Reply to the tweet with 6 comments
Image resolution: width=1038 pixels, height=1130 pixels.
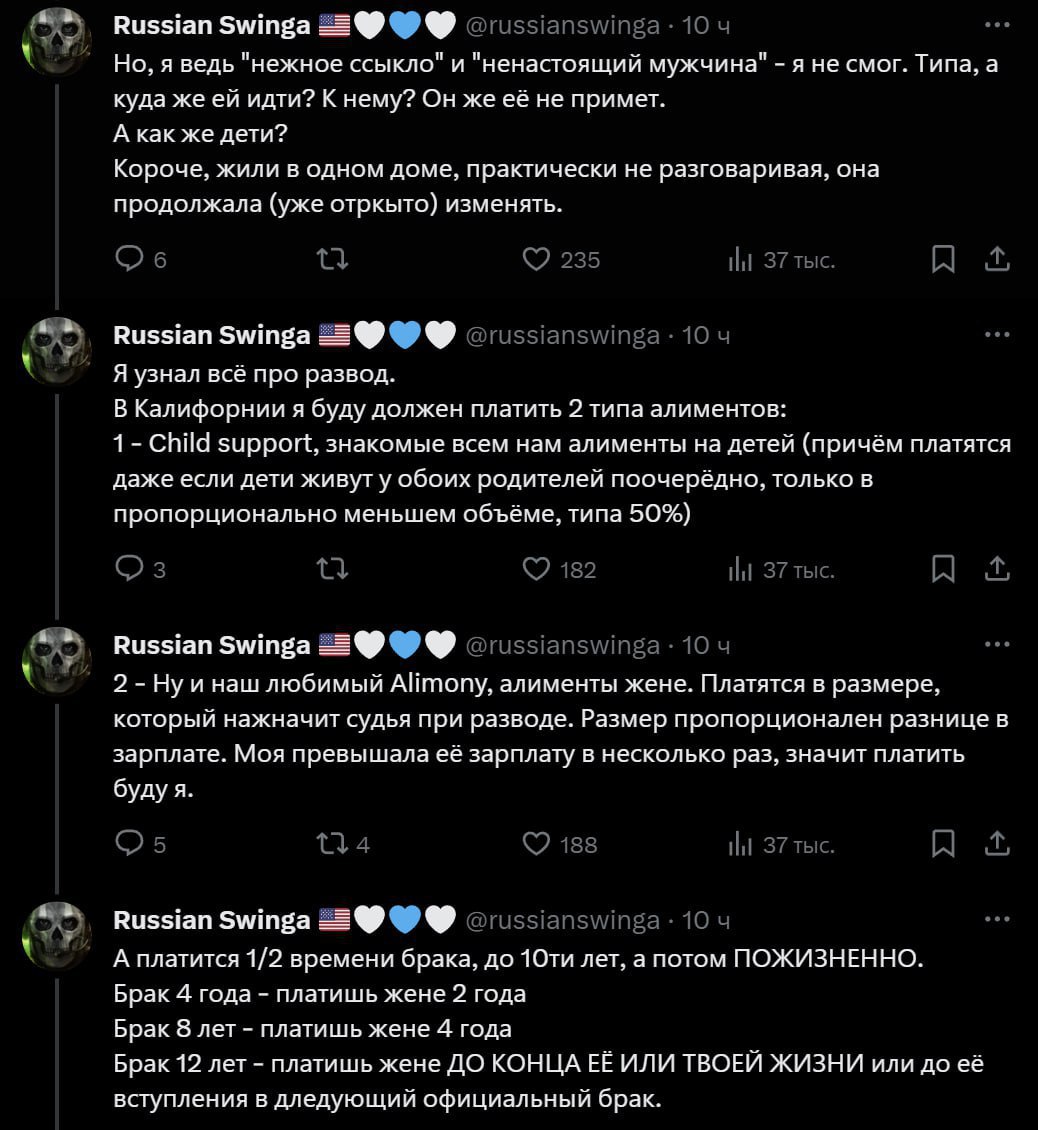coord(131,260)
